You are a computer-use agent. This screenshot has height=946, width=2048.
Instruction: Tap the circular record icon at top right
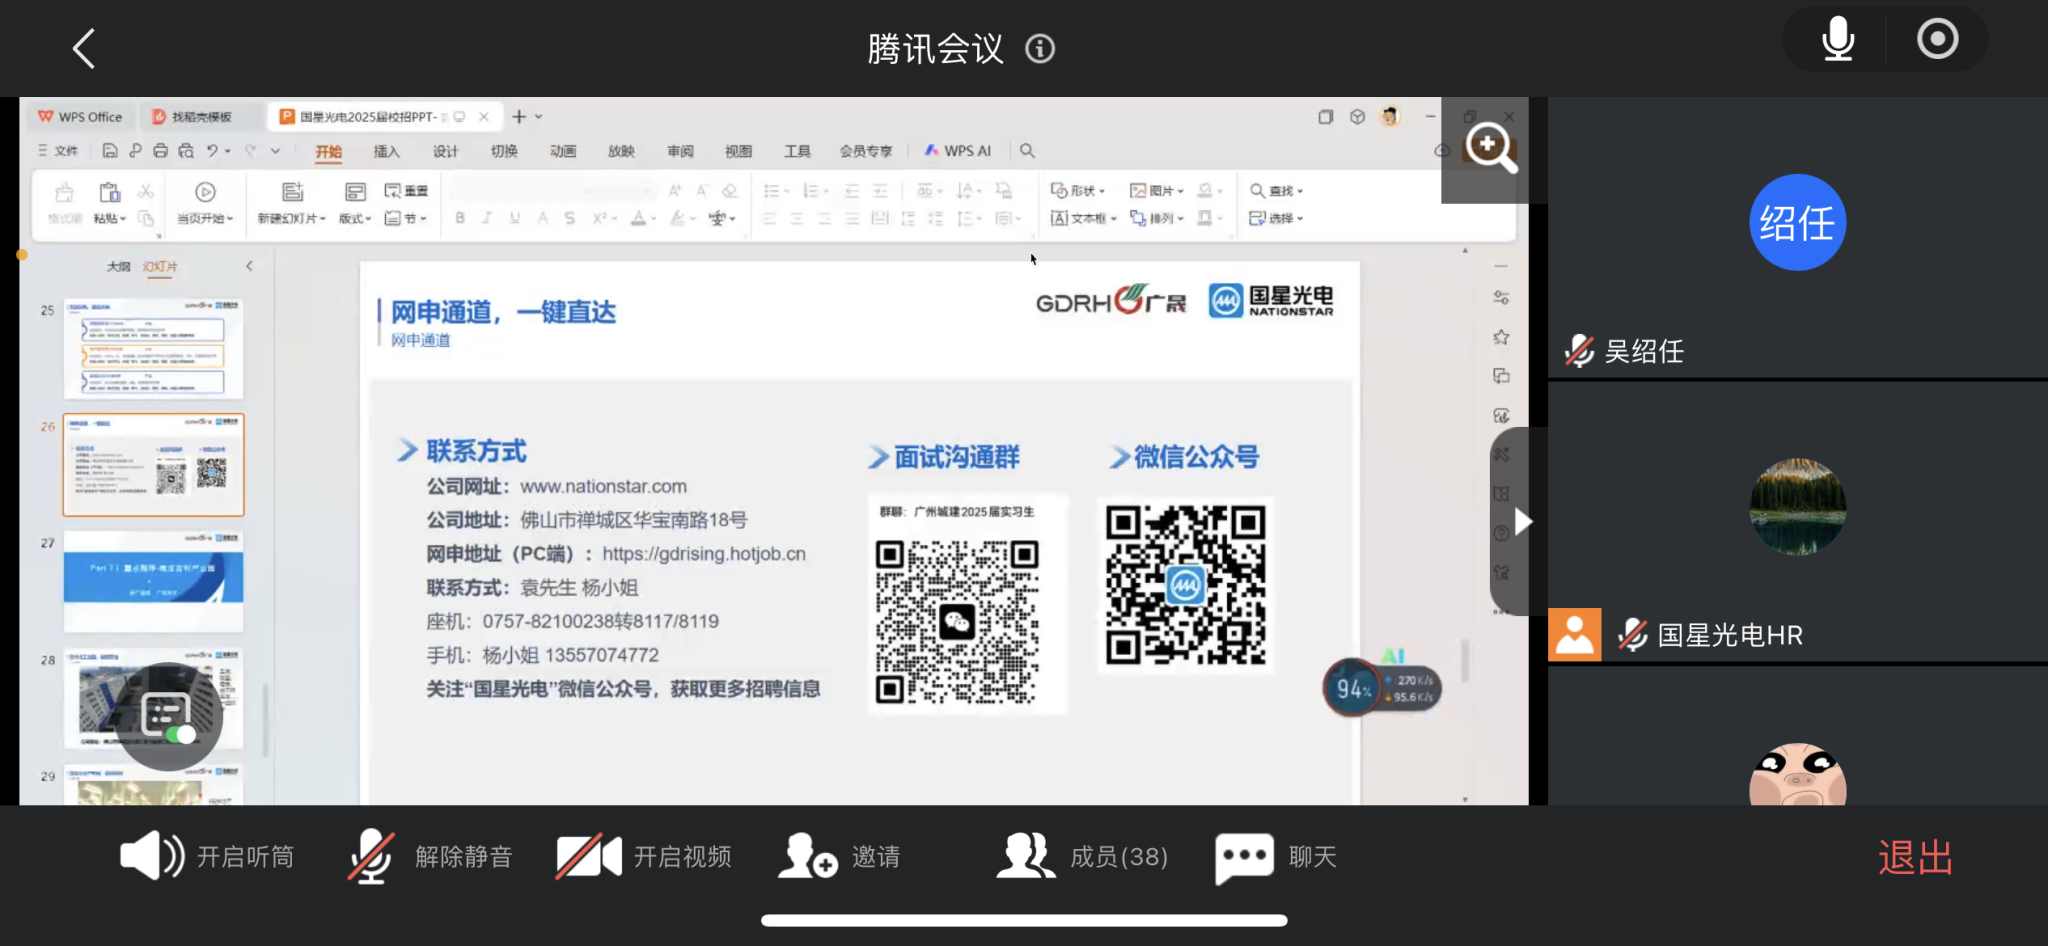[1937, 40]
